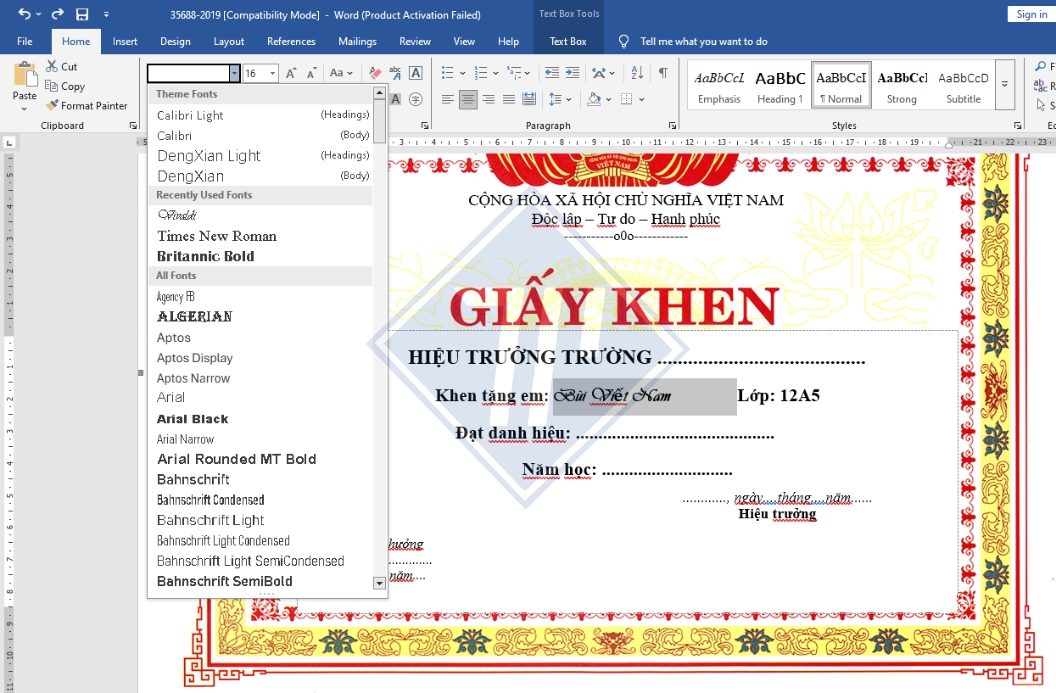Apply the Emphasis style
1056x693 pixels.
pyautogui.click(x=719, y=86)
